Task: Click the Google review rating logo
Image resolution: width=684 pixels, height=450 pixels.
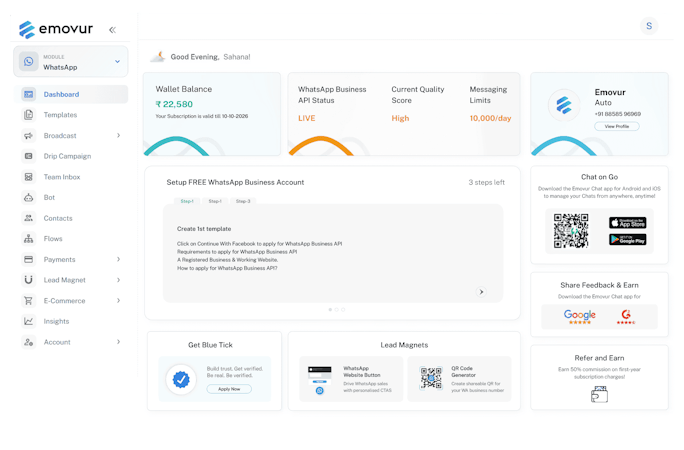Action: 580,316
